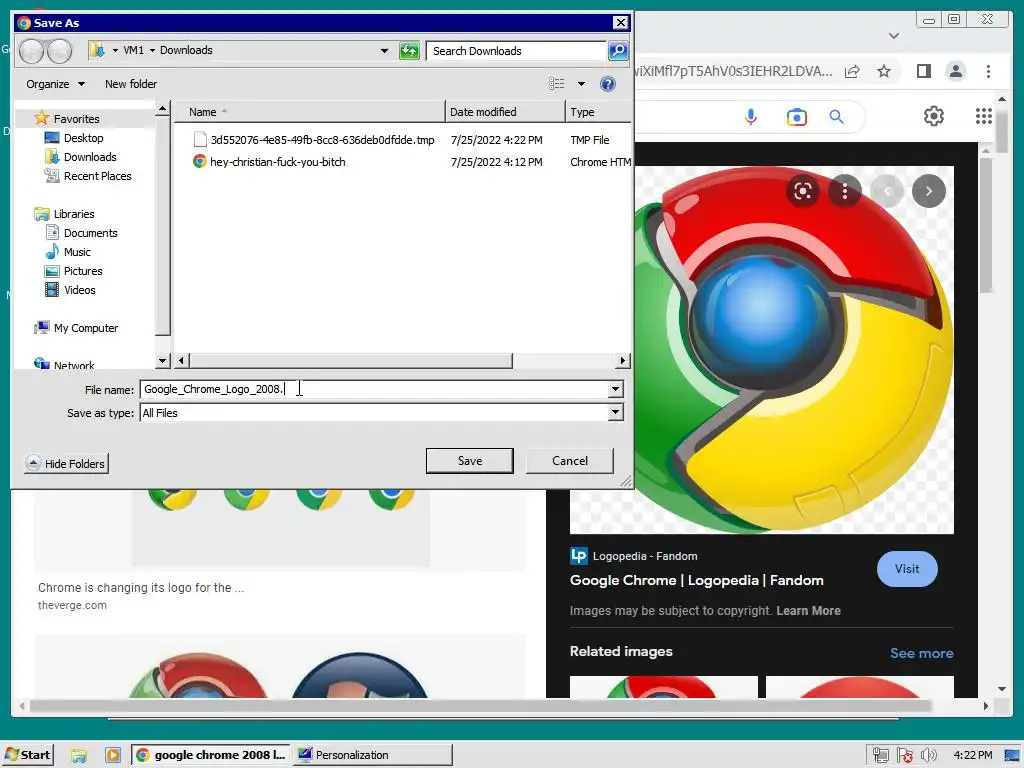Open Chrome's three-dot menu
The image size is (1024, 768).
988,71
